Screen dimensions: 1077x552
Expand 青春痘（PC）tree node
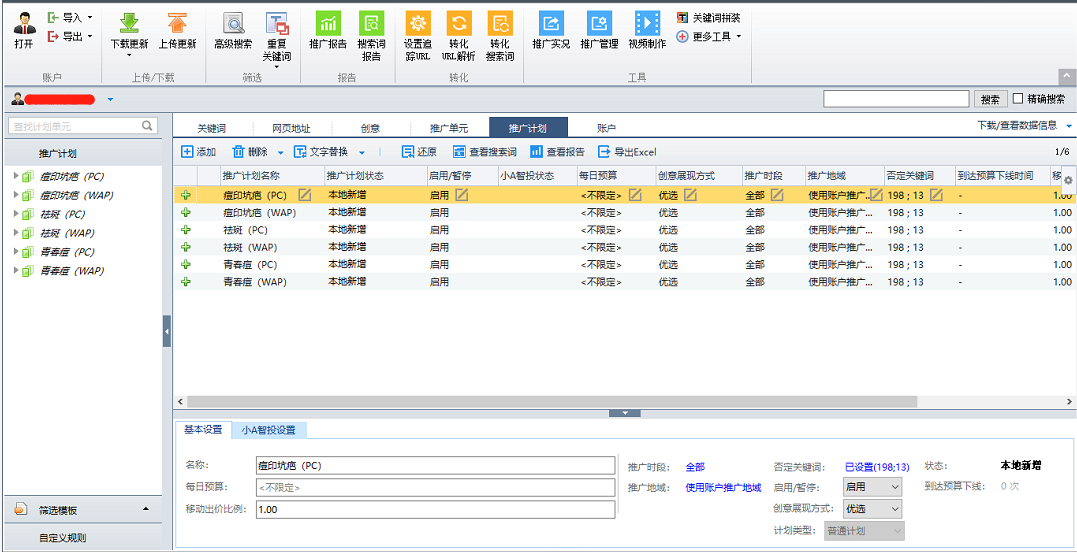16,251
